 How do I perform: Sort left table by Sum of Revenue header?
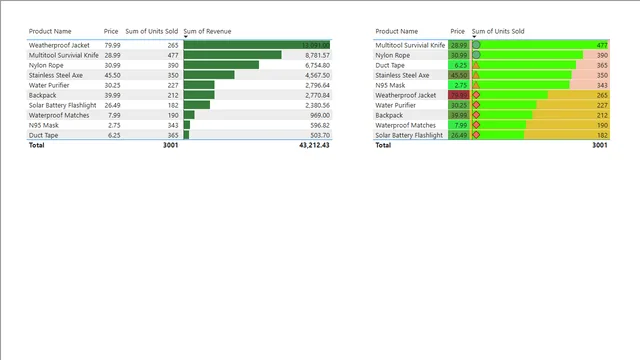(207, 31)
